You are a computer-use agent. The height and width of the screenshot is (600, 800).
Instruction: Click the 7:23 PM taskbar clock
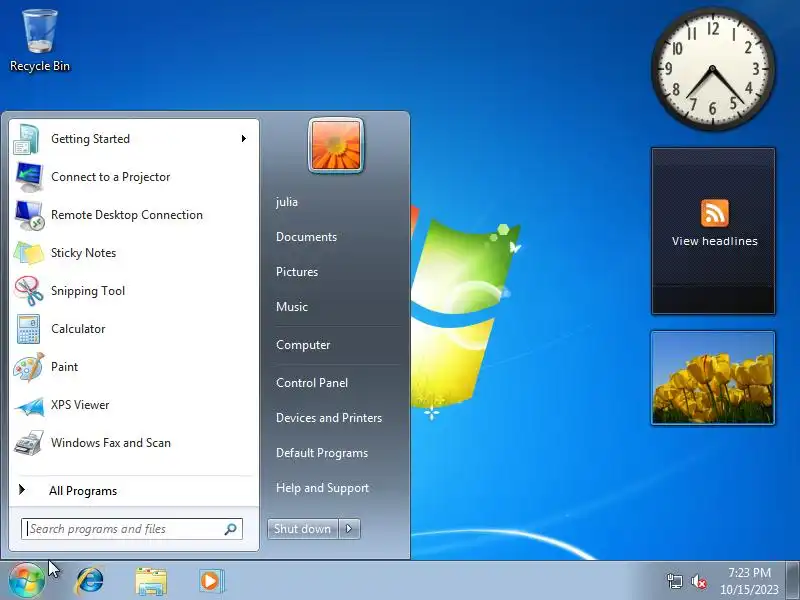tap(749, 573)
